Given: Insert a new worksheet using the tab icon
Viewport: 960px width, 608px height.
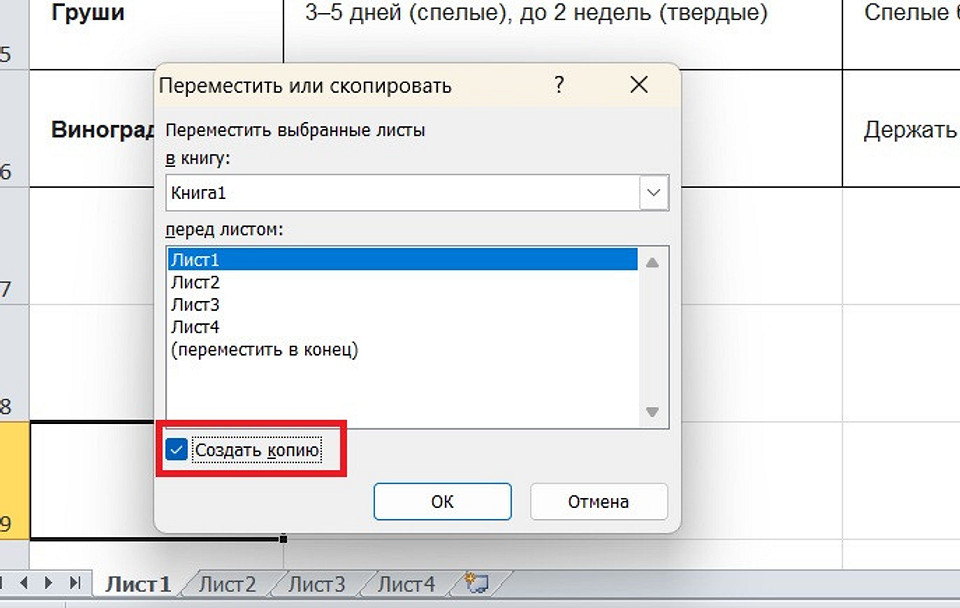Looking at the screenshot, I should pyautogui.click(x=475, y=580).
